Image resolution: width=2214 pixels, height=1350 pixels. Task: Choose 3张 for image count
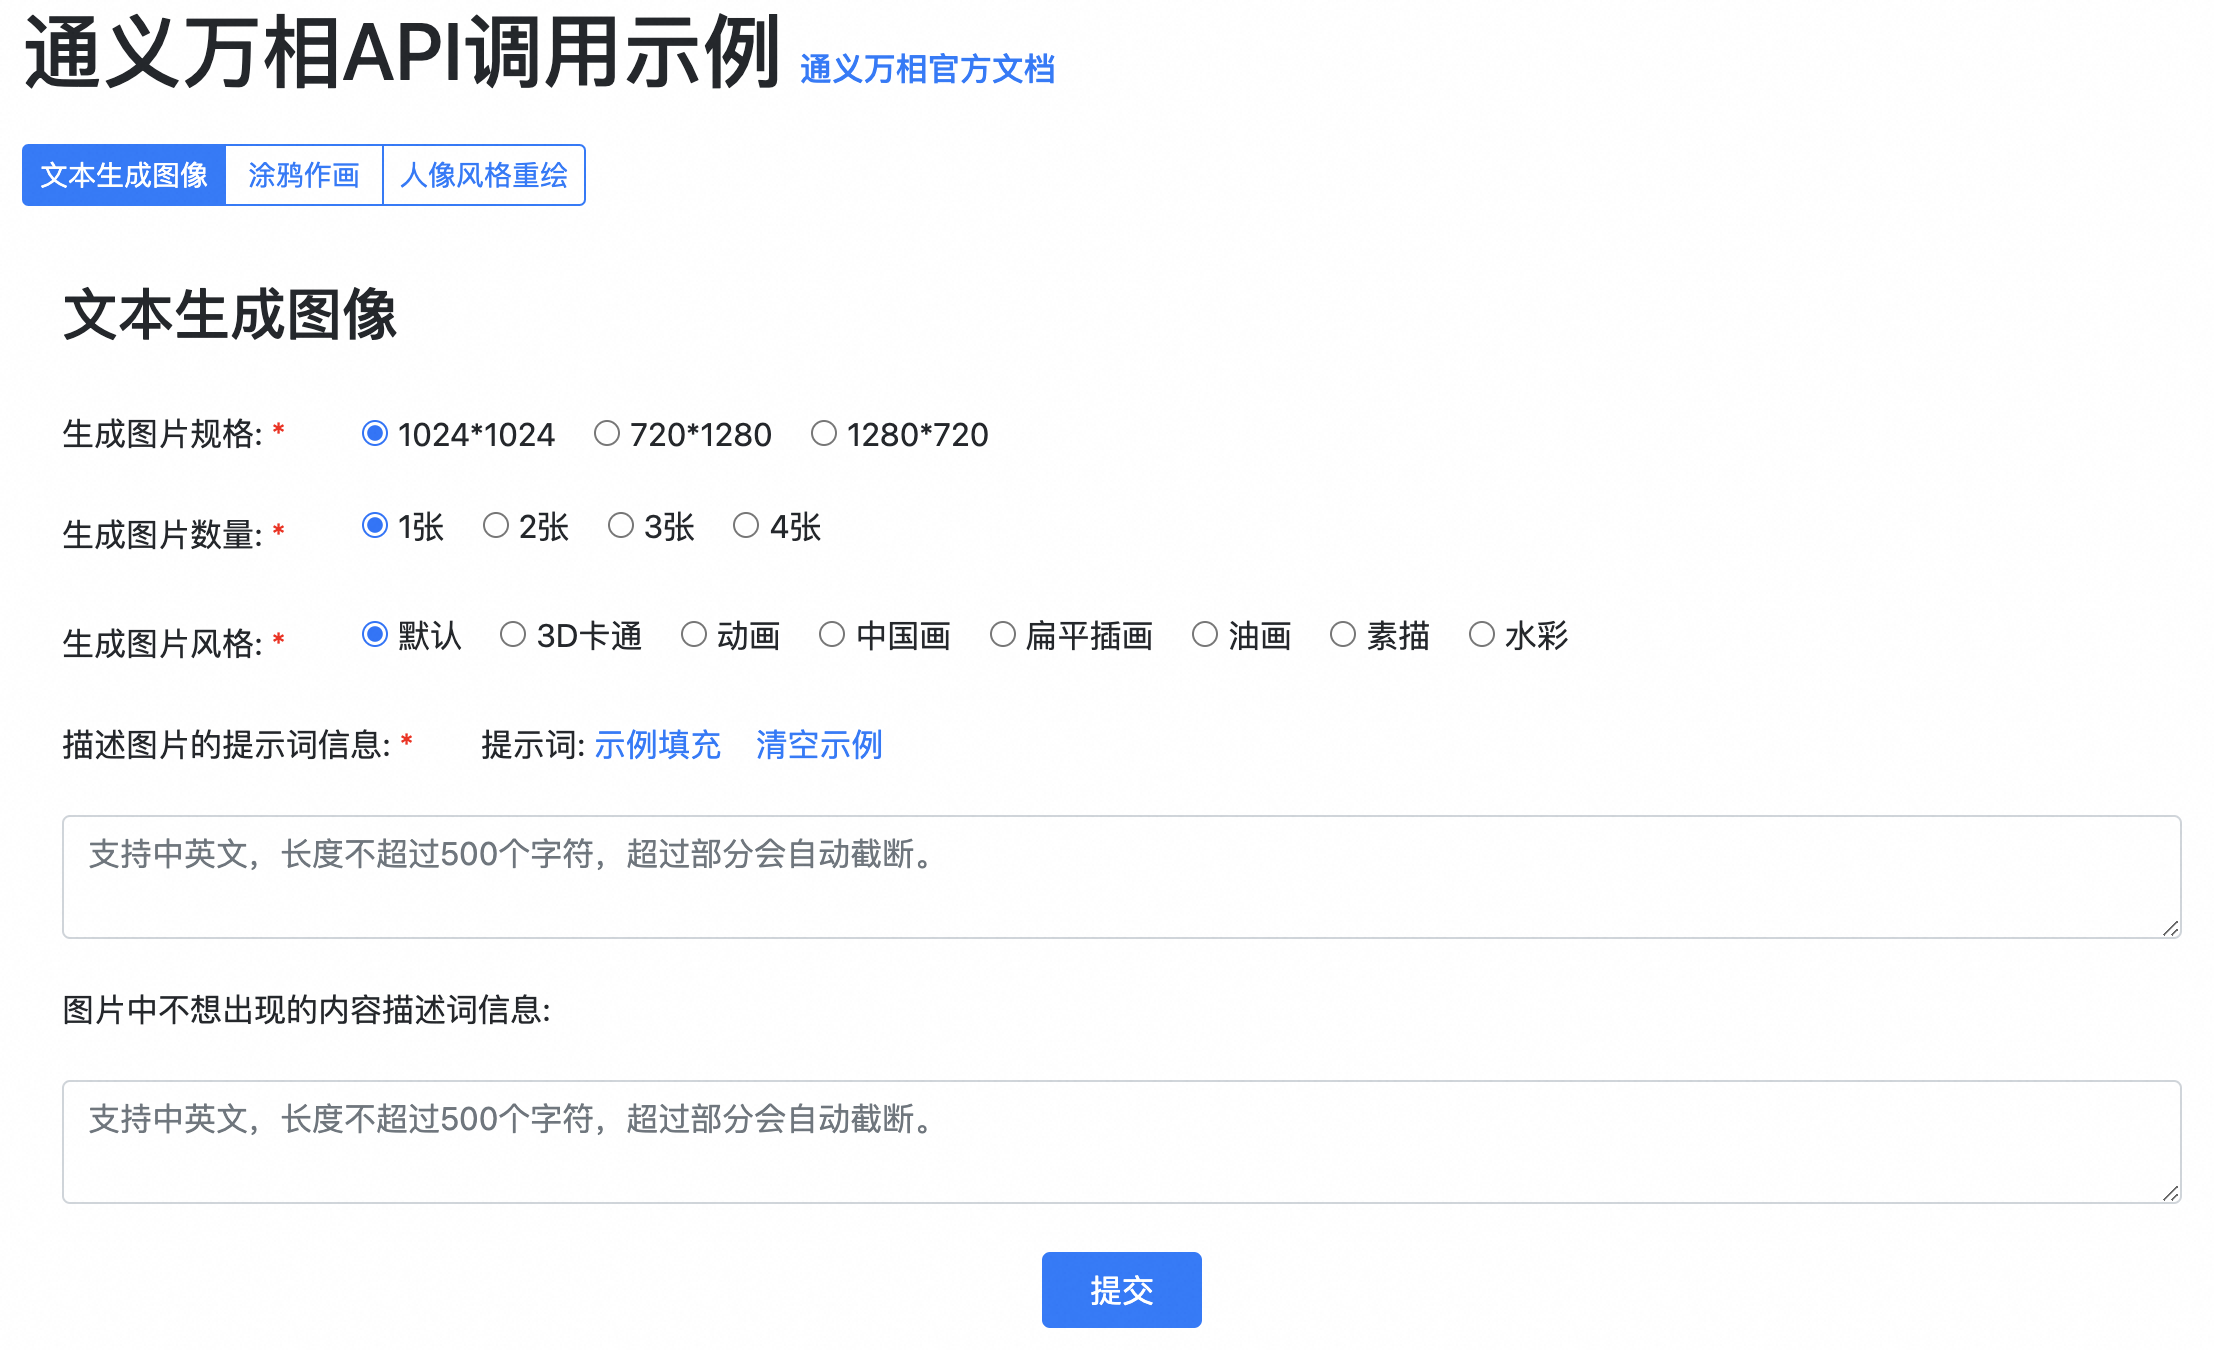coord(621,525)
